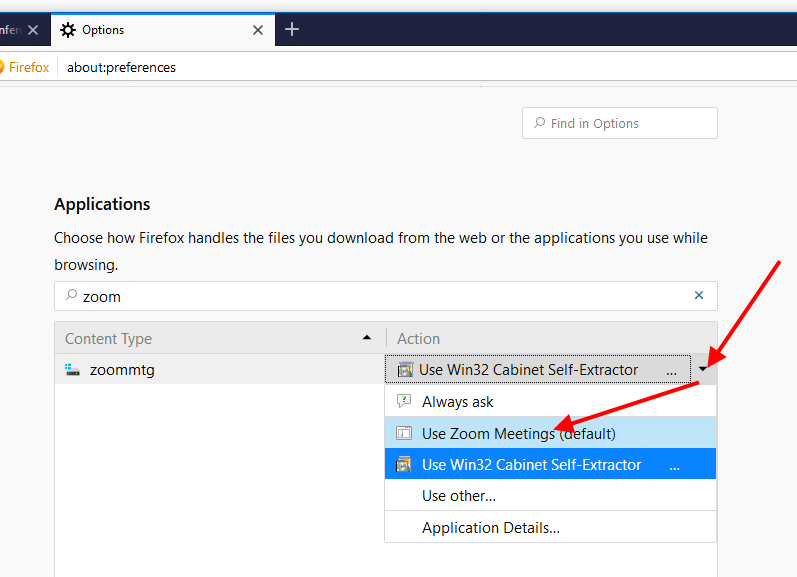Click the Always ask question-mark icon
797x577 pixels.
[x=404, y=401]
